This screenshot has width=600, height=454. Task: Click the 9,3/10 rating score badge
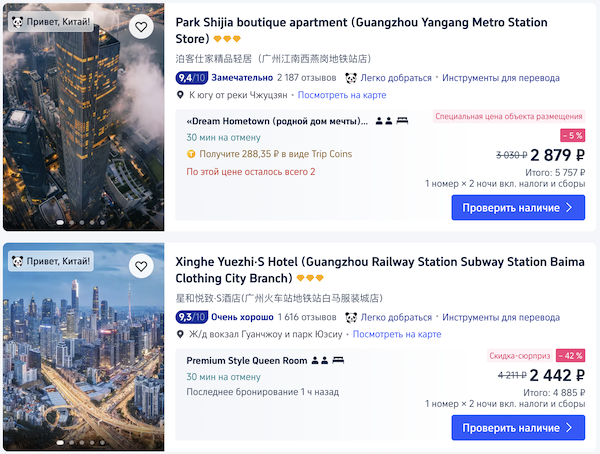pos(190,317)
